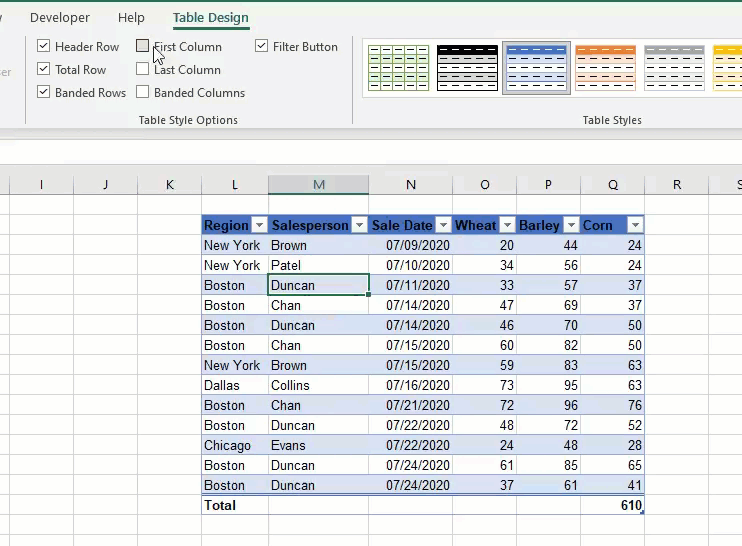
Task: Open the Wheat column filter dropdown
Action: coord(507,226)
